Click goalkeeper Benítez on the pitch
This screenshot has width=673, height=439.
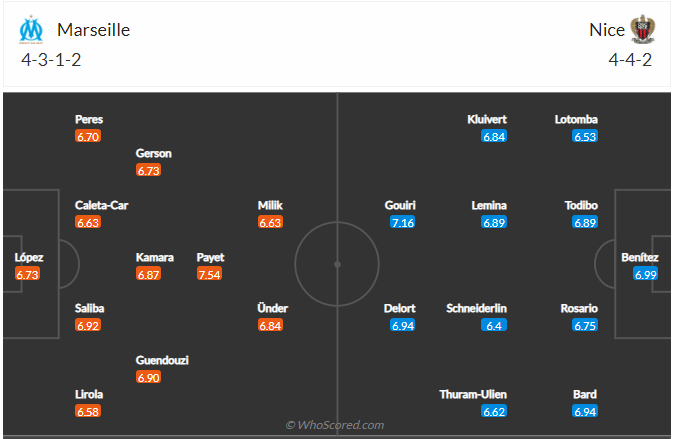pyautogui.click(x=645, y=257)
